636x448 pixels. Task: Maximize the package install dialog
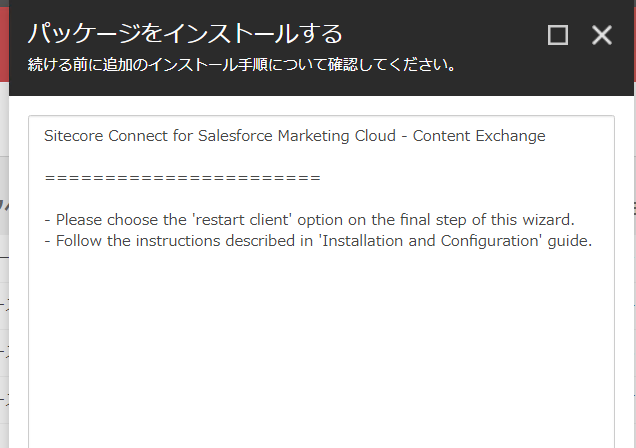(x=558, y=35)
